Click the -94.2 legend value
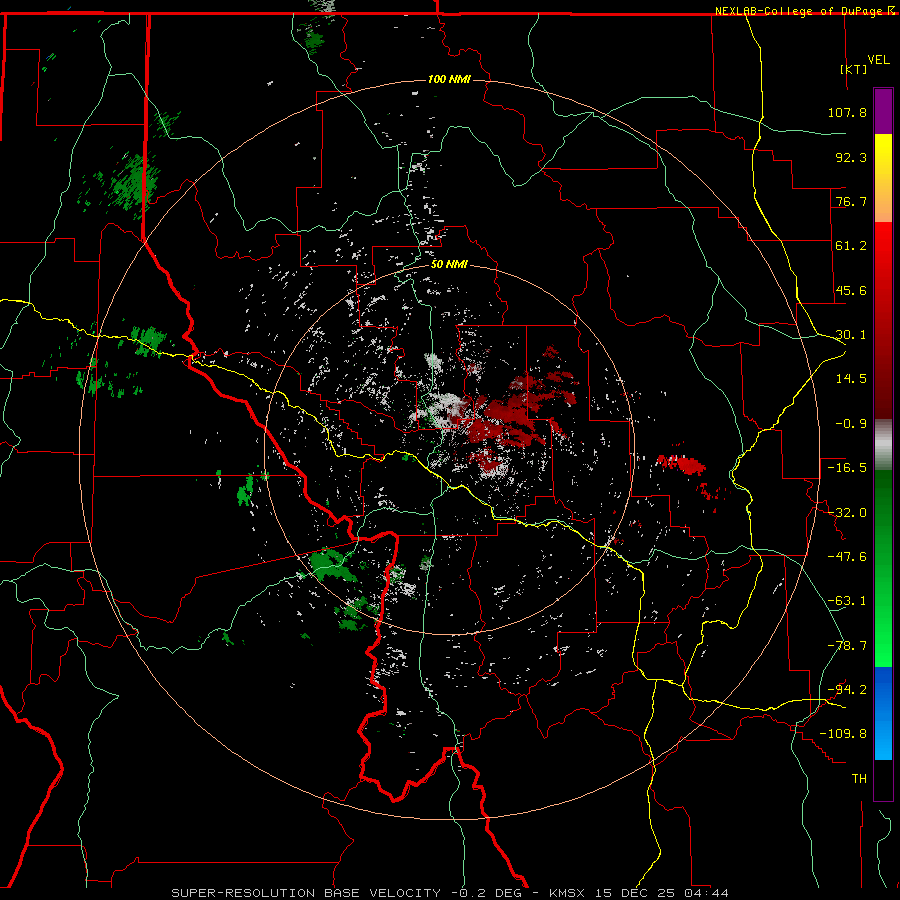Image resolution: width=900 pixels, height=900 pixels. (x=847, y=690)
